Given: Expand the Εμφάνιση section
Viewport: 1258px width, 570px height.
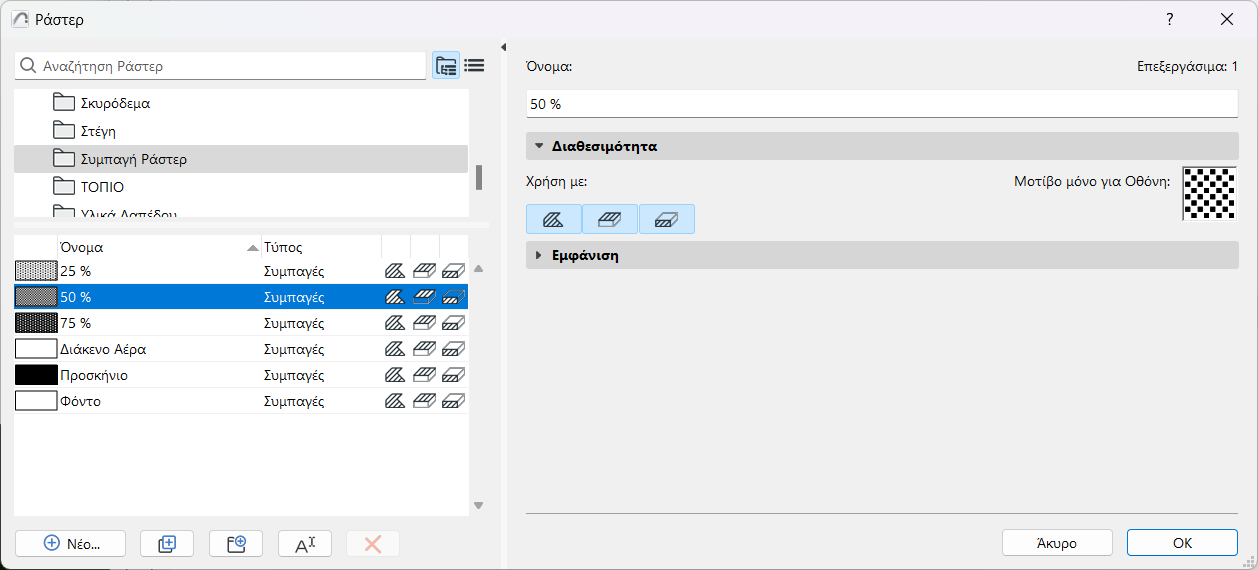Looking at the screenshot, I should coord(539,255).
